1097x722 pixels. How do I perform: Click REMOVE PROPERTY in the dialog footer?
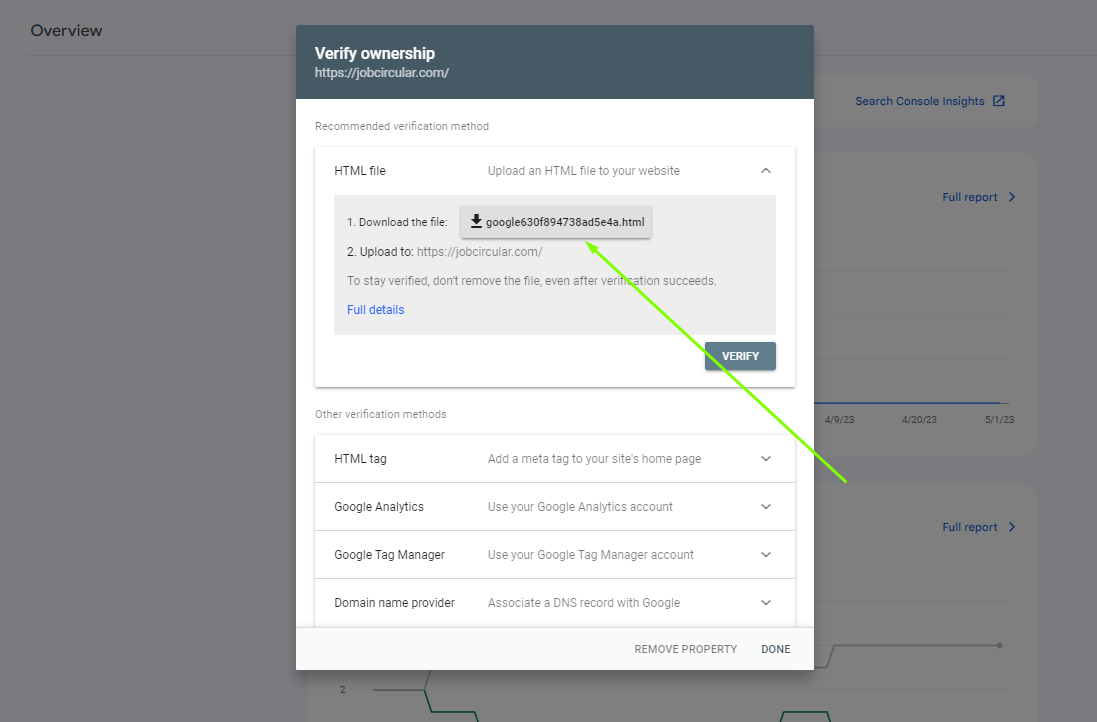(x=685, y=649)
